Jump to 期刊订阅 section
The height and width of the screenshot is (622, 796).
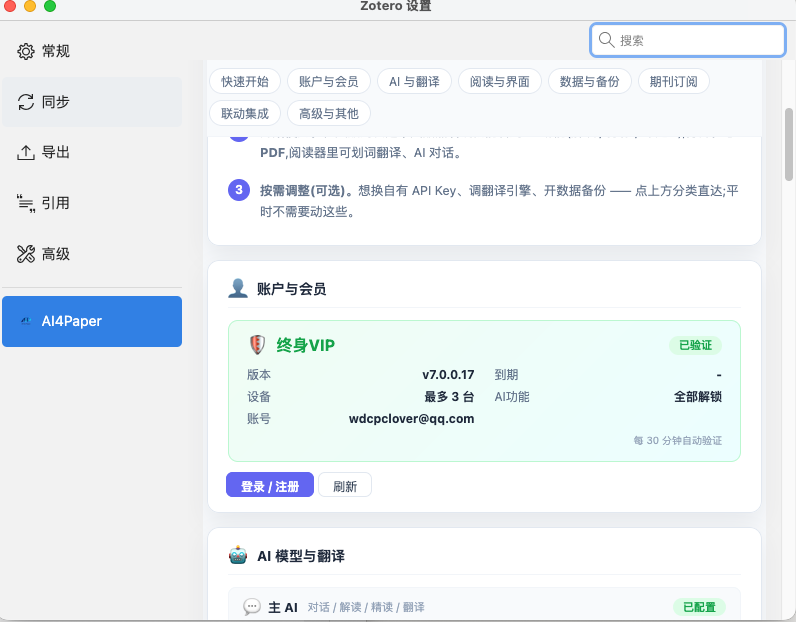674,81
